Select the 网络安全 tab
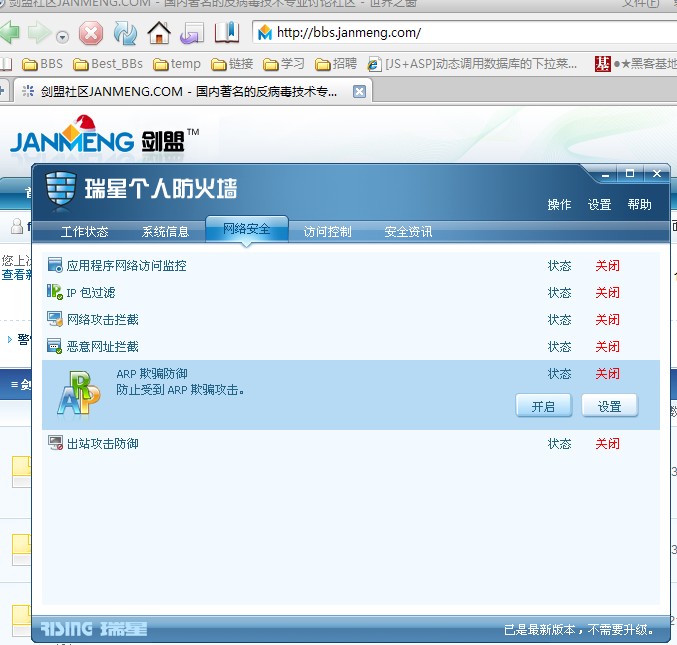 [x=247, y=229]
